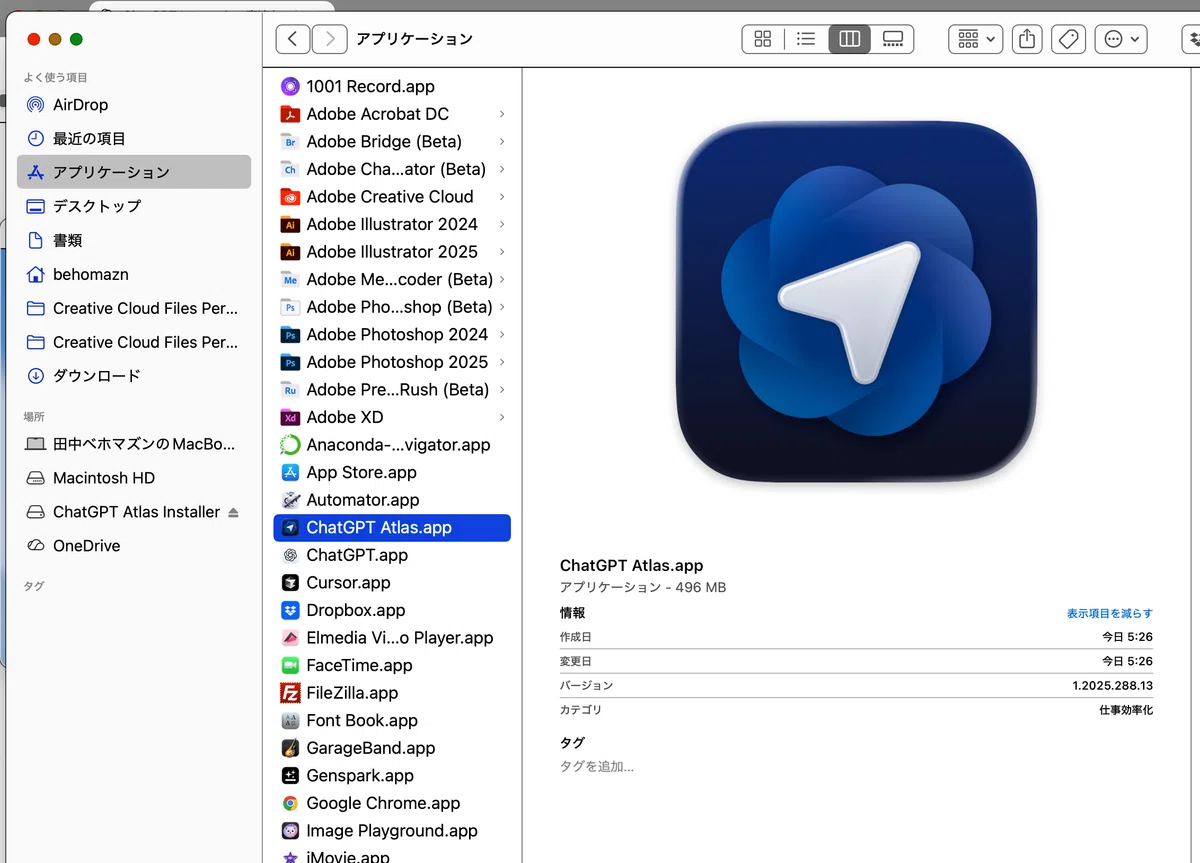Switch Finder to icon view

[763, 39]
